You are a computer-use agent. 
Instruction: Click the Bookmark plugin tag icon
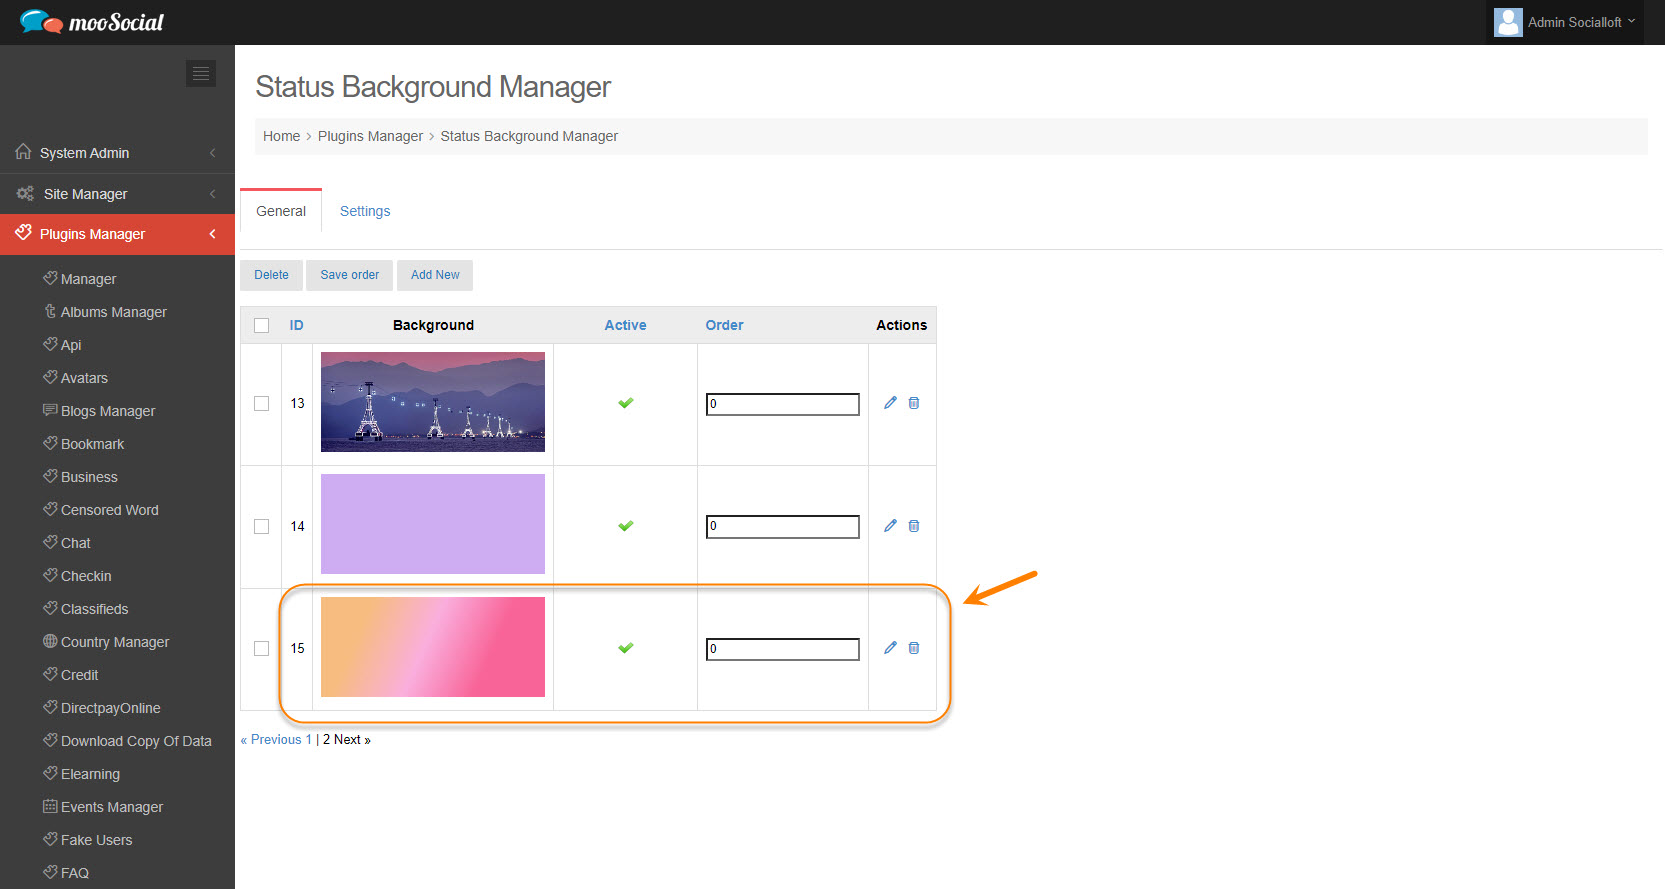pos(50,443)
